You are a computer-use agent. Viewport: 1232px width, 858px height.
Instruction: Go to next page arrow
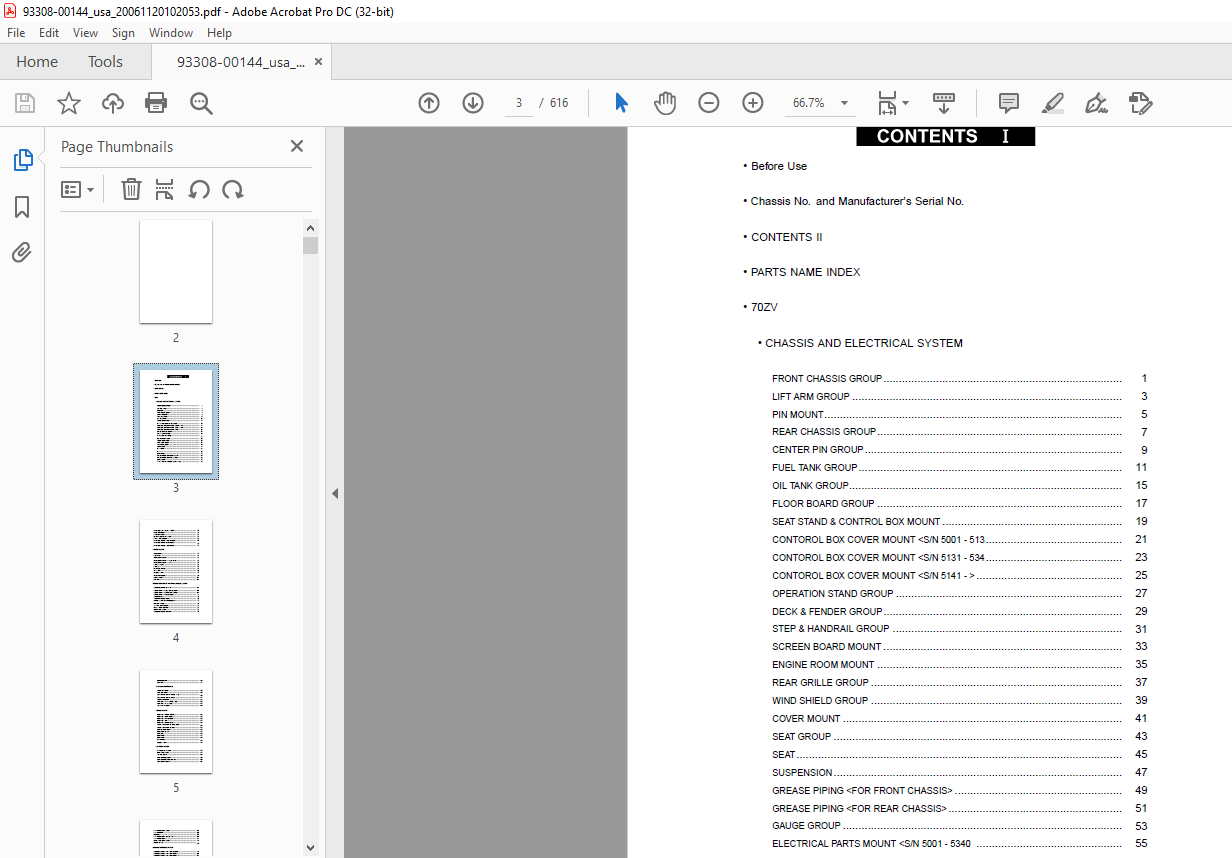point(473,103)
